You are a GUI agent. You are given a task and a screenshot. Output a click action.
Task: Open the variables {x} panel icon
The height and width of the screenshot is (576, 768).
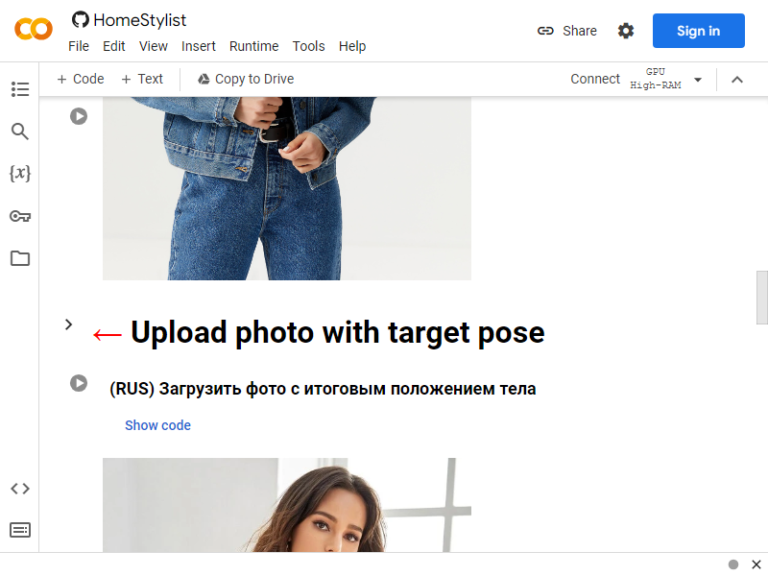tap(20, 173)
